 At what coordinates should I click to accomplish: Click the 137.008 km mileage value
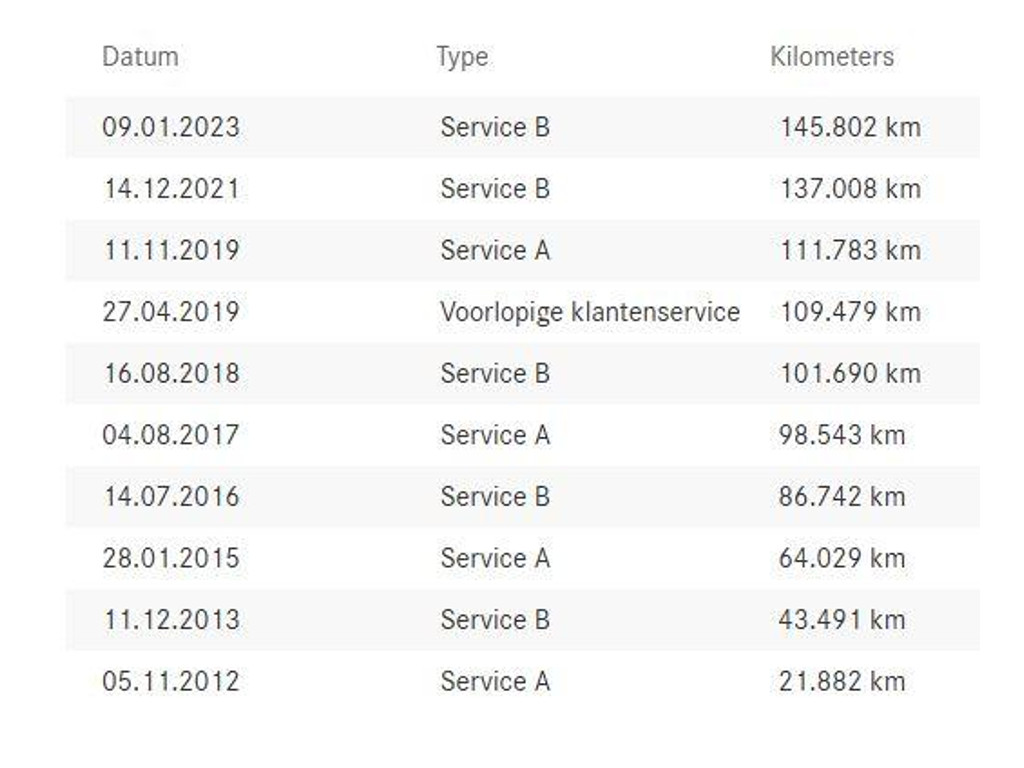[x=850, y=189]
